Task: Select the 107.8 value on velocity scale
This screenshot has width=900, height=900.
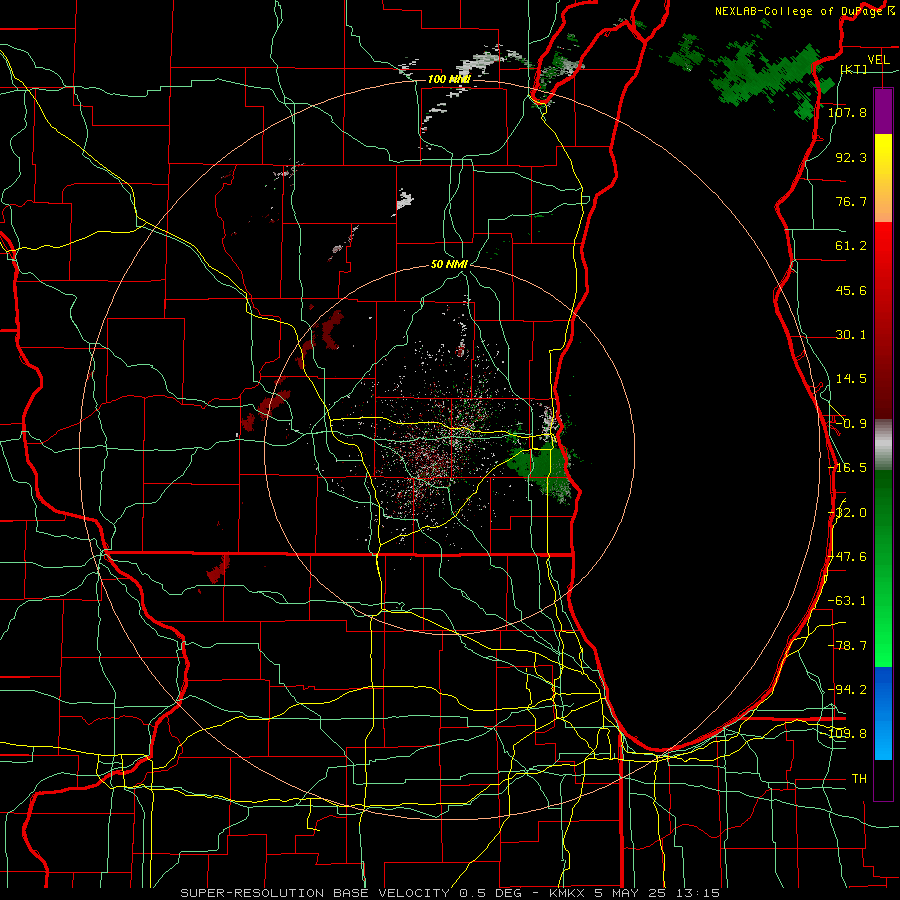Action: pyautogui.click(x=847, y=112)
